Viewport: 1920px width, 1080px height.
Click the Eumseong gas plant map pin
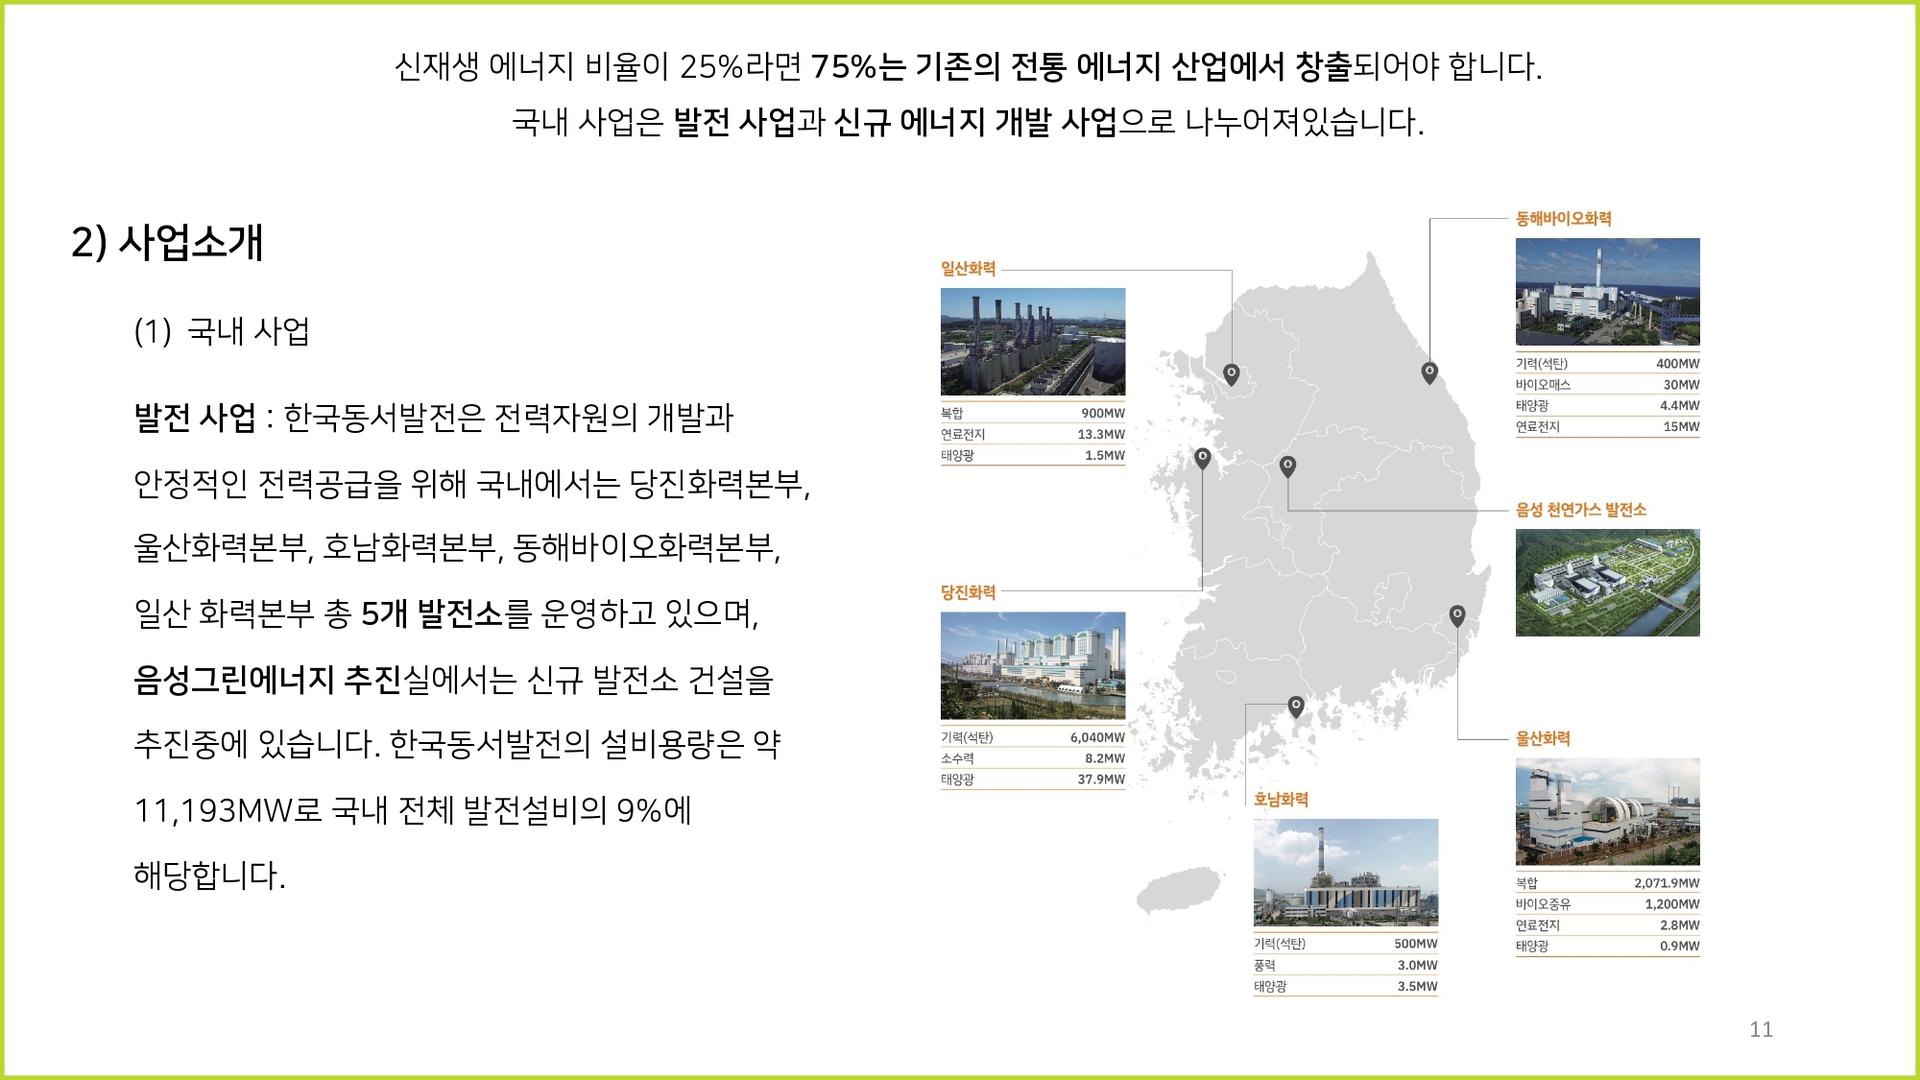pos(1288,466)
